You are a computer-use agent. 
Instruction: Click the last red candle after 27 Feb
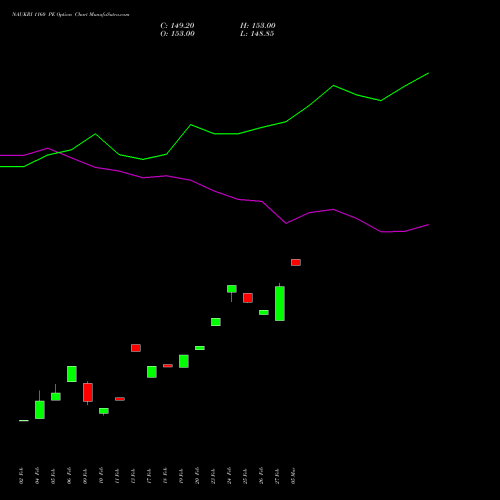coord(296,262)
